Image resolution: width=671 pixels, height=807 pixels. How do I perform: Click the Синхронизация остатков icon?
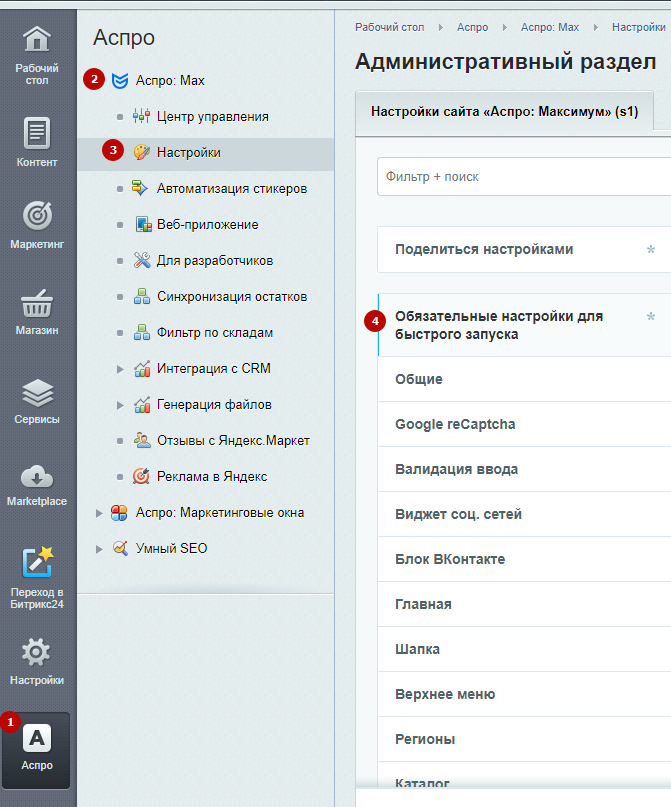point(142,296)
